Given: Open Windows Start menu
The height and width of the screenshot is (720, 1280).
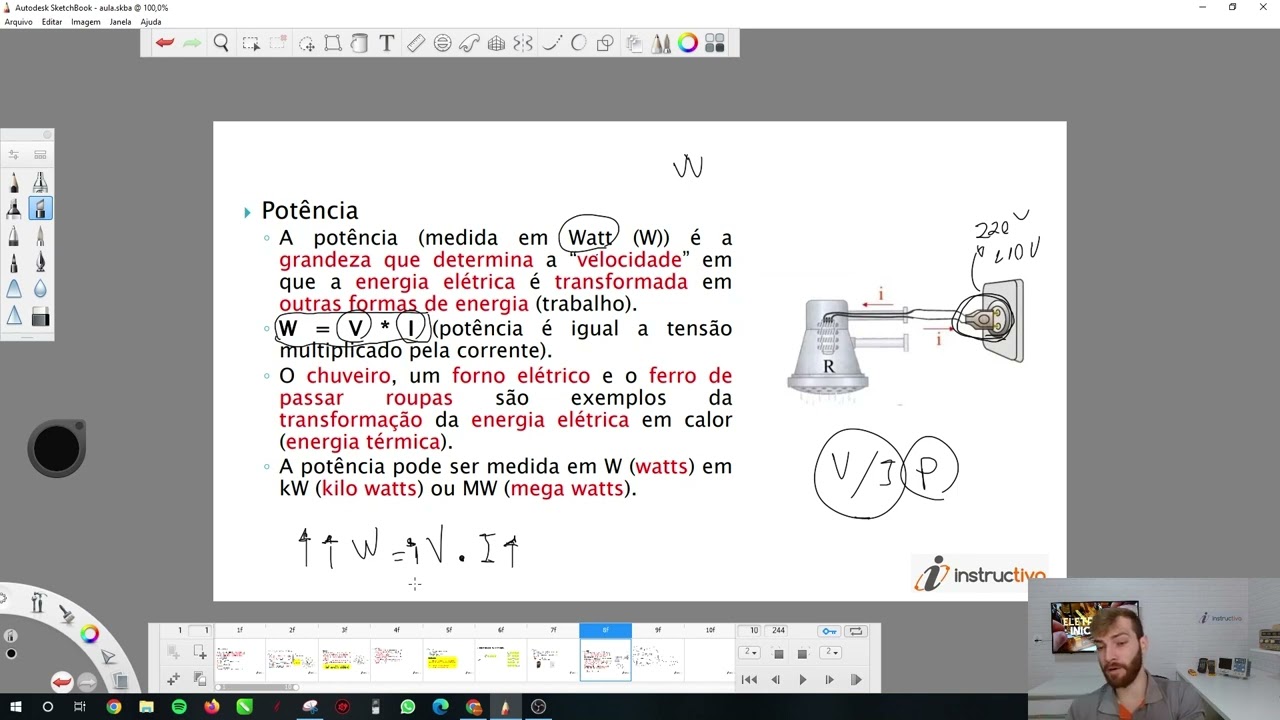Looking at the screenshot, I should coord(15,707).
